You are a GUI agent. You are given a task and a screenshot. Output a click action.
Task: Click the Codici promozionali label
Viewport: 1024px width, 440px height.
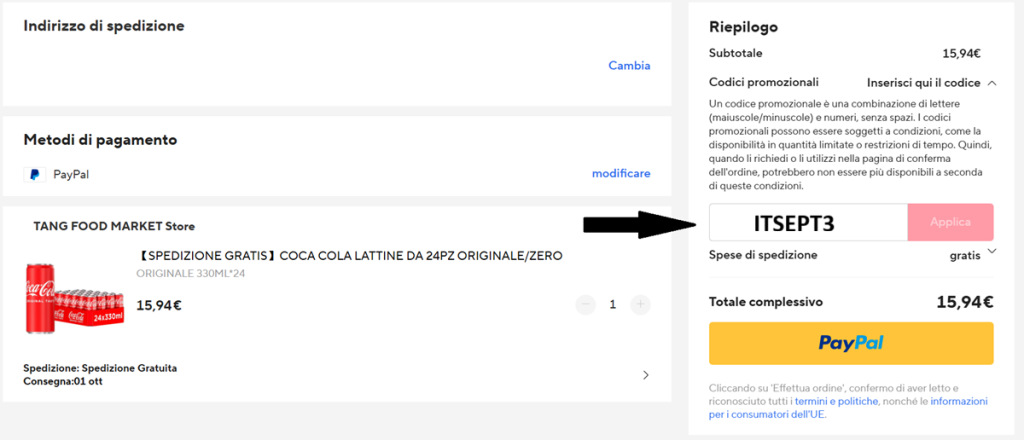763,83
